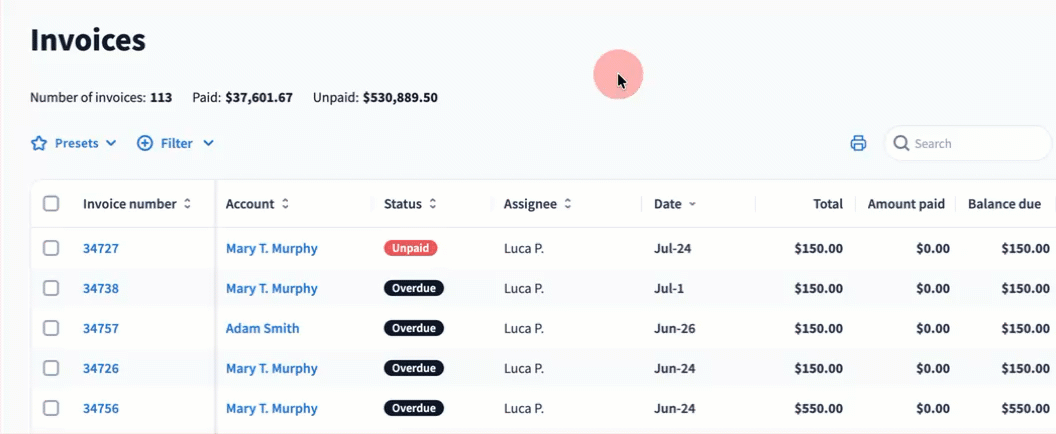Select checkbox for invoice 34757
Image resolution: width=1056 pixels, height=434 pixels.
(51, 328)
